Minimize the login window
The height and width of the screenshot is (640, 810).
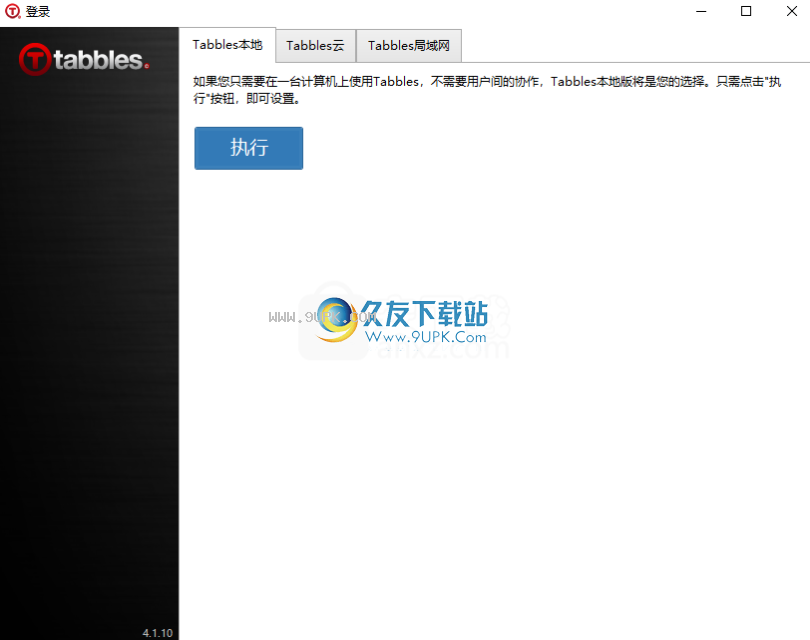[x=701, y=11]
